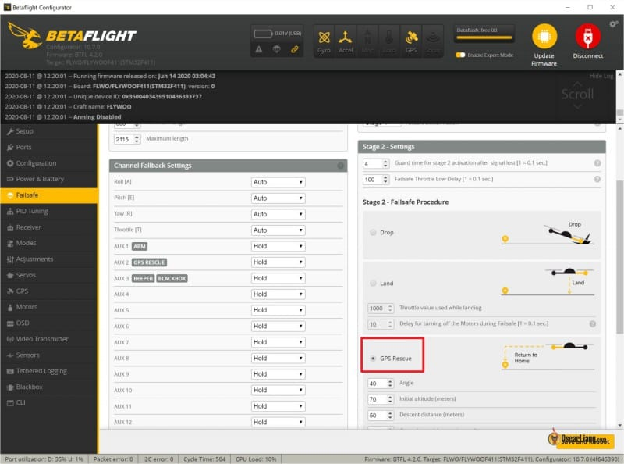Click the log panel scrollbar
The image size is (624, 464).
coord(620,113)
